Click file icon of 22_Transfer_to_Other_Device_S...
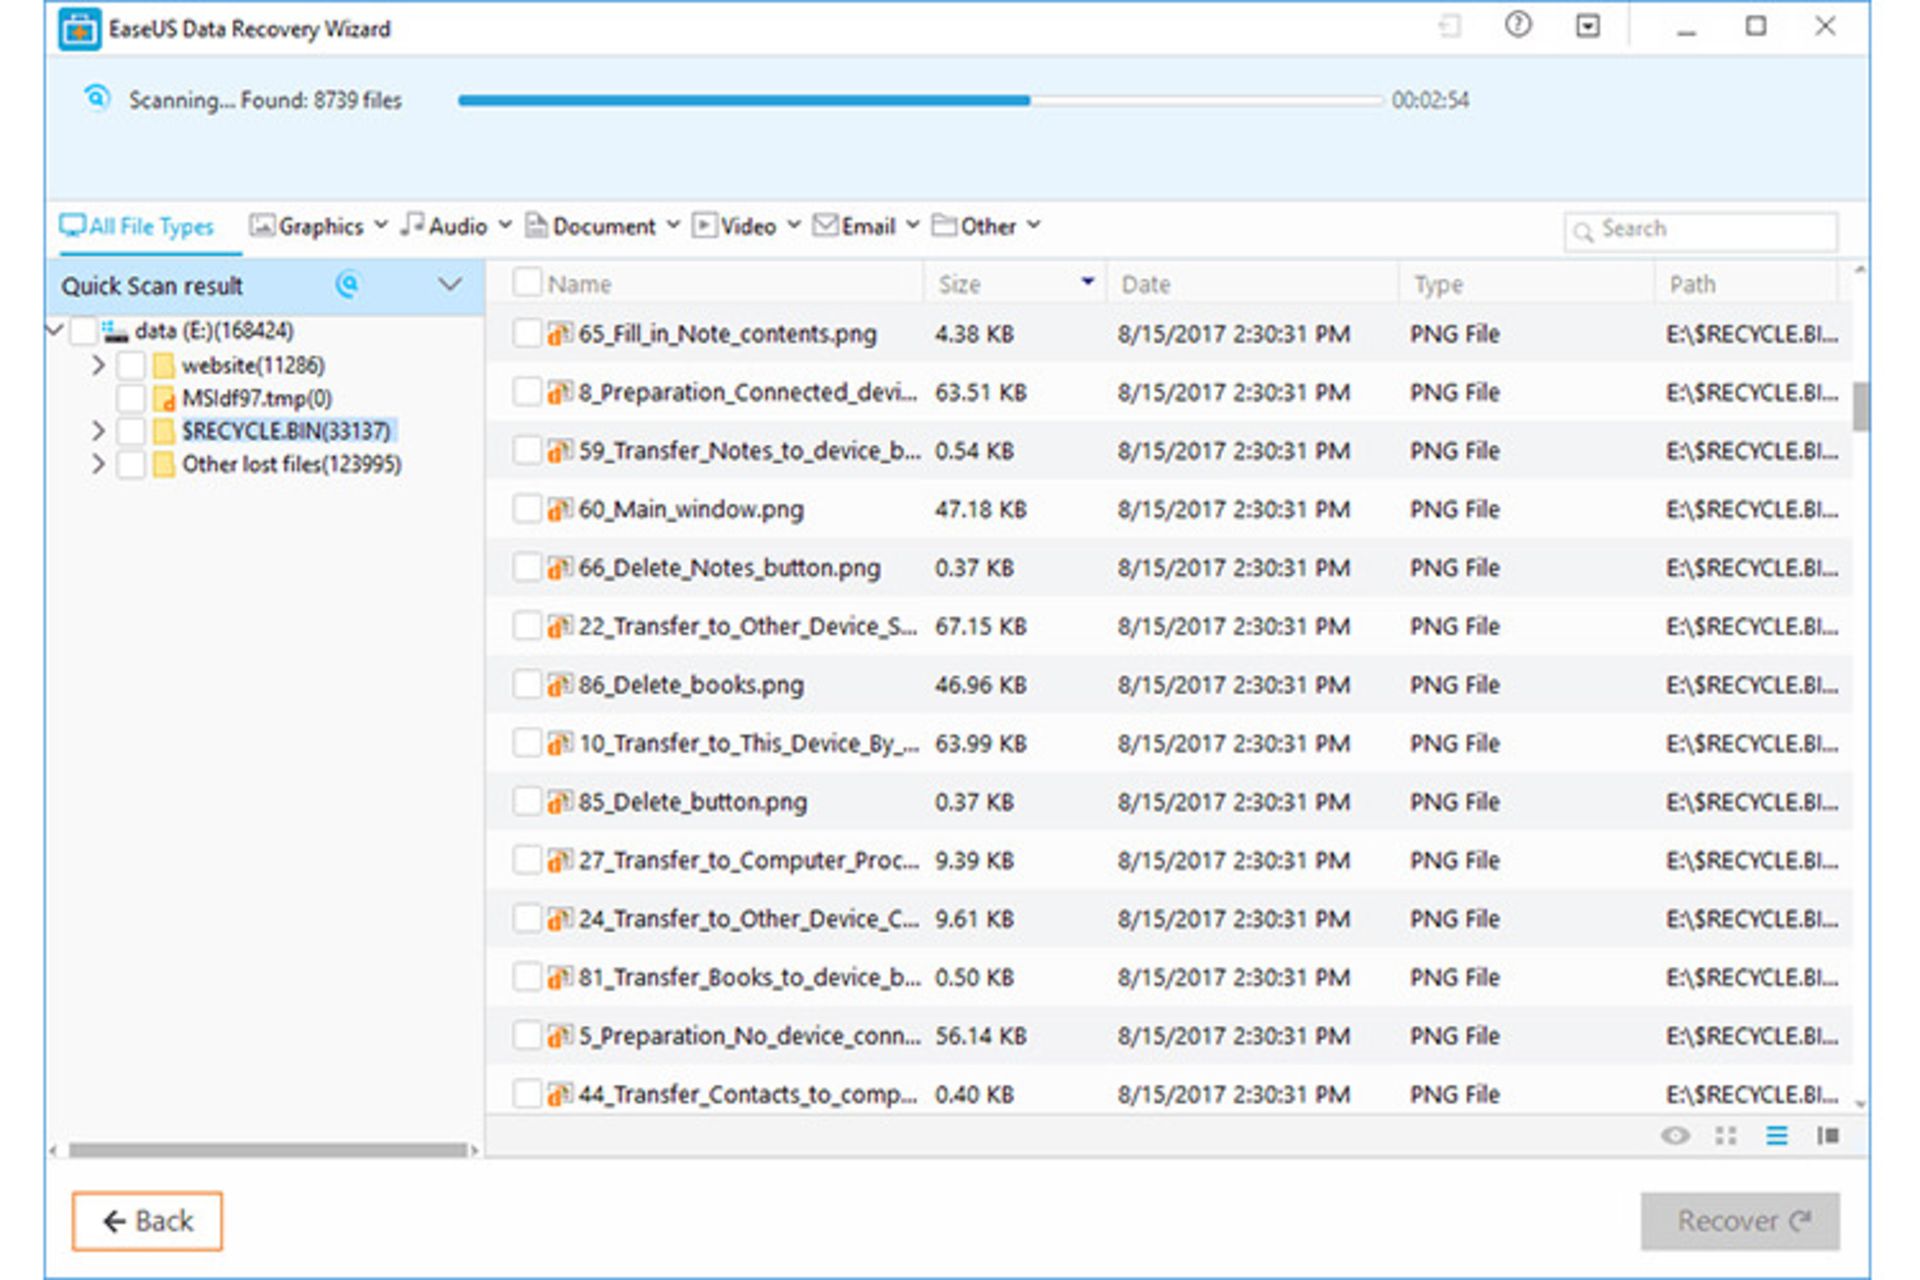Screen dimensions: 1920x1280 (560, 626)
